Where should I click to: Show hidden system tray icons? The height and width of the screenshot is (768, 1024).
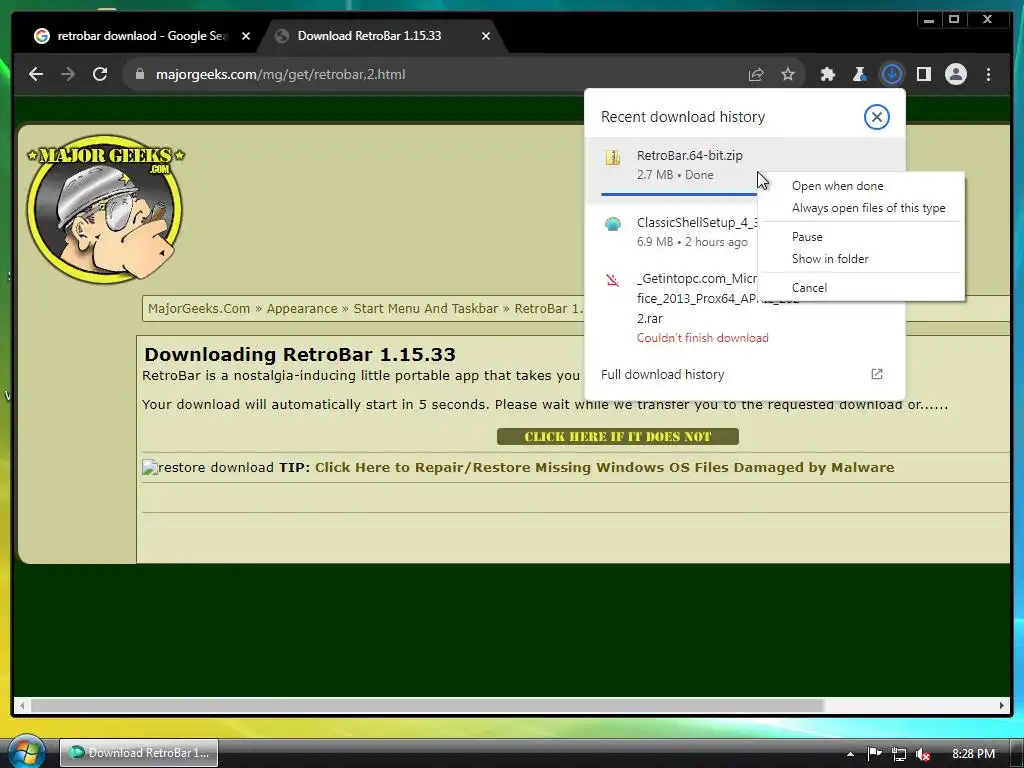850,754
